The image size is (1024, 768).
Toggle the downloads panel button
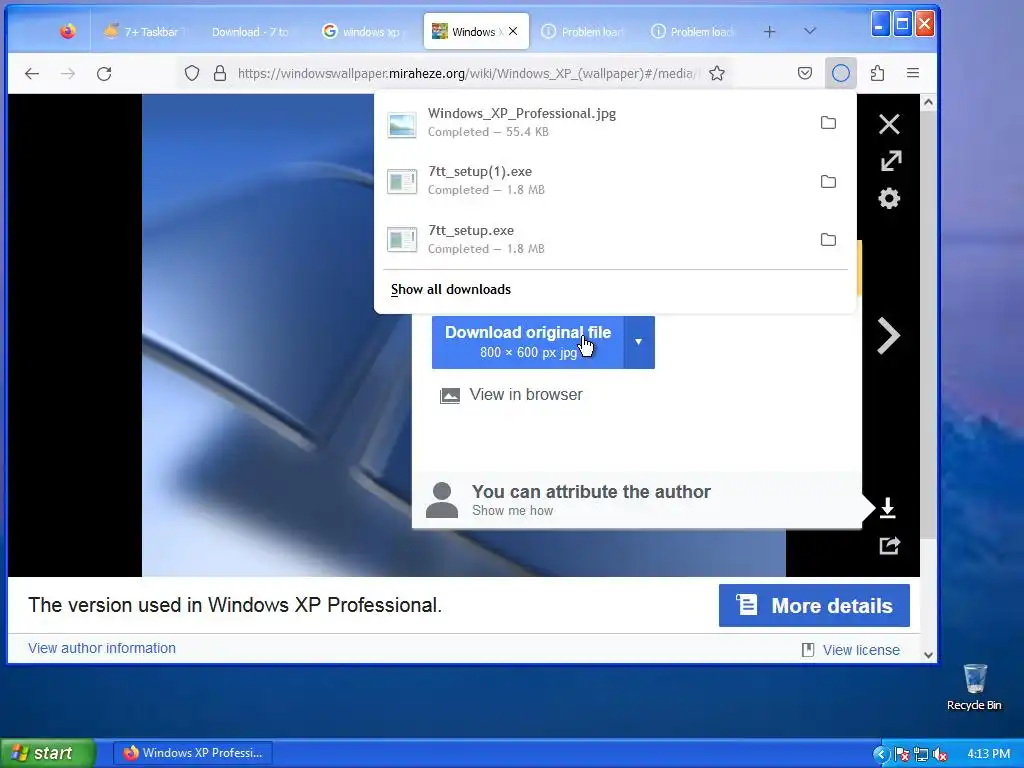coord(840,73)
